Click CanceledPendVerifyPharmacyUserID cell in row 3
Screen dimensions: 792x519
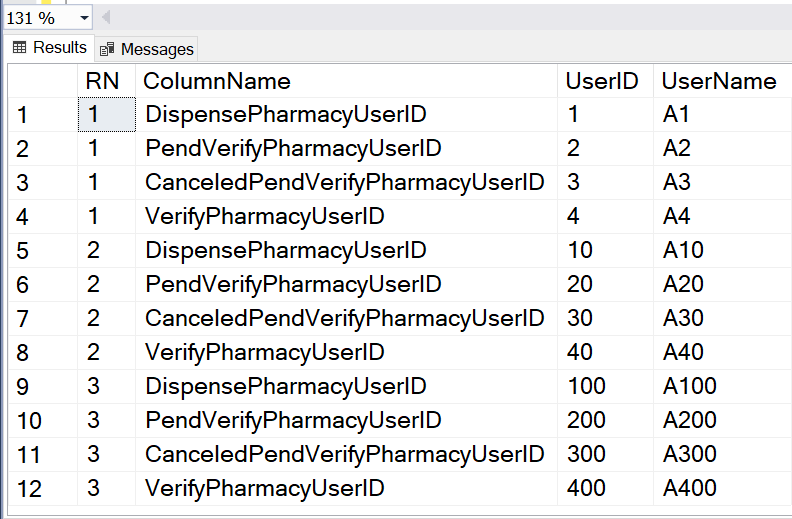tap(345, 183)
